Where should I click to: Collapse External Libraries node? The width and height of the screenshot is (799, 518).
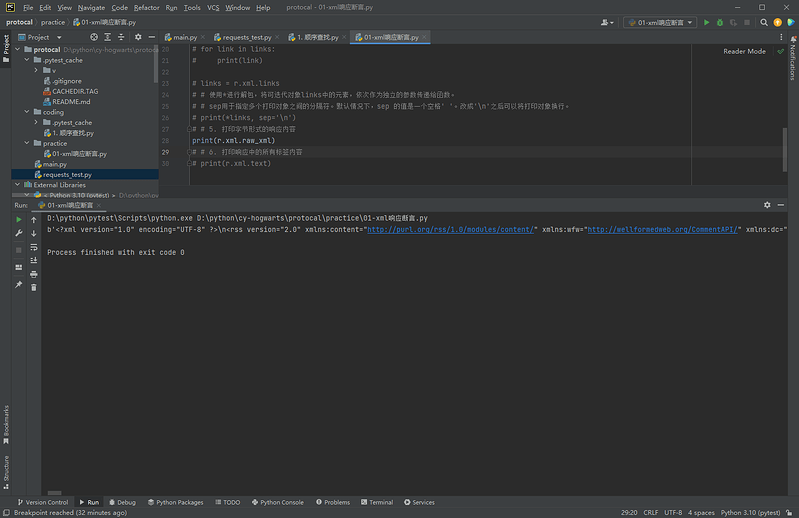click(x=18, y=185)
